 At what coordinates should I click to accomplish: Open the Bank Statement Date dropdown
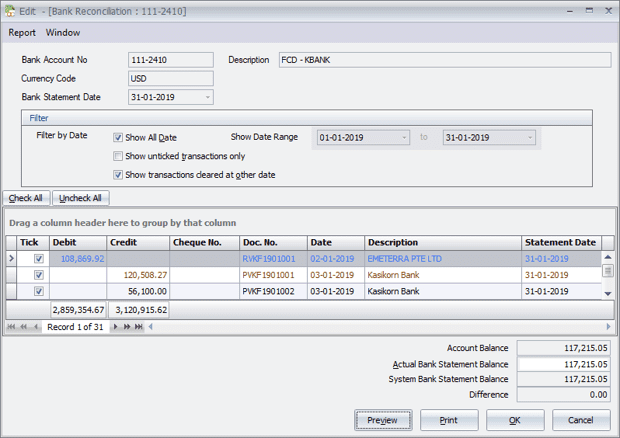click(207, 98)
